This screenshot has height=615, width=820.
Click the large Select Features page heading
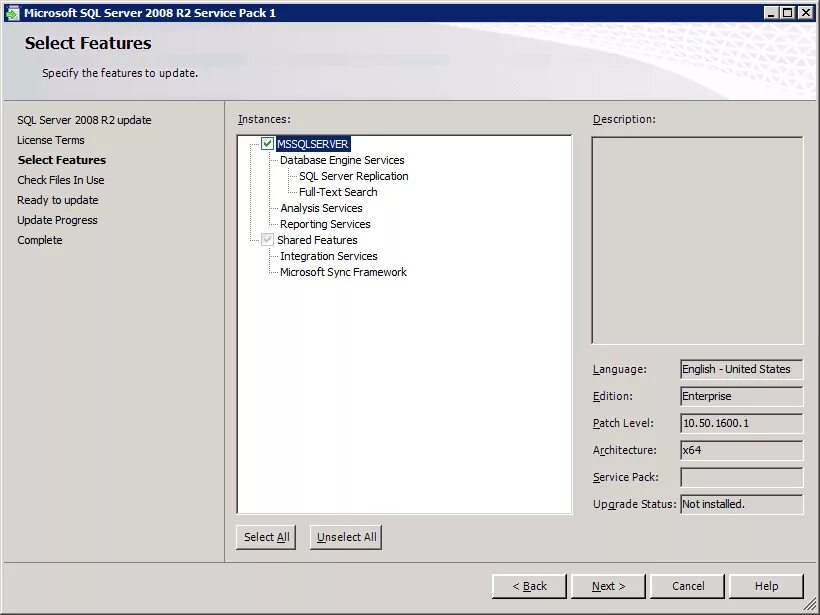(x=88, y=43)
